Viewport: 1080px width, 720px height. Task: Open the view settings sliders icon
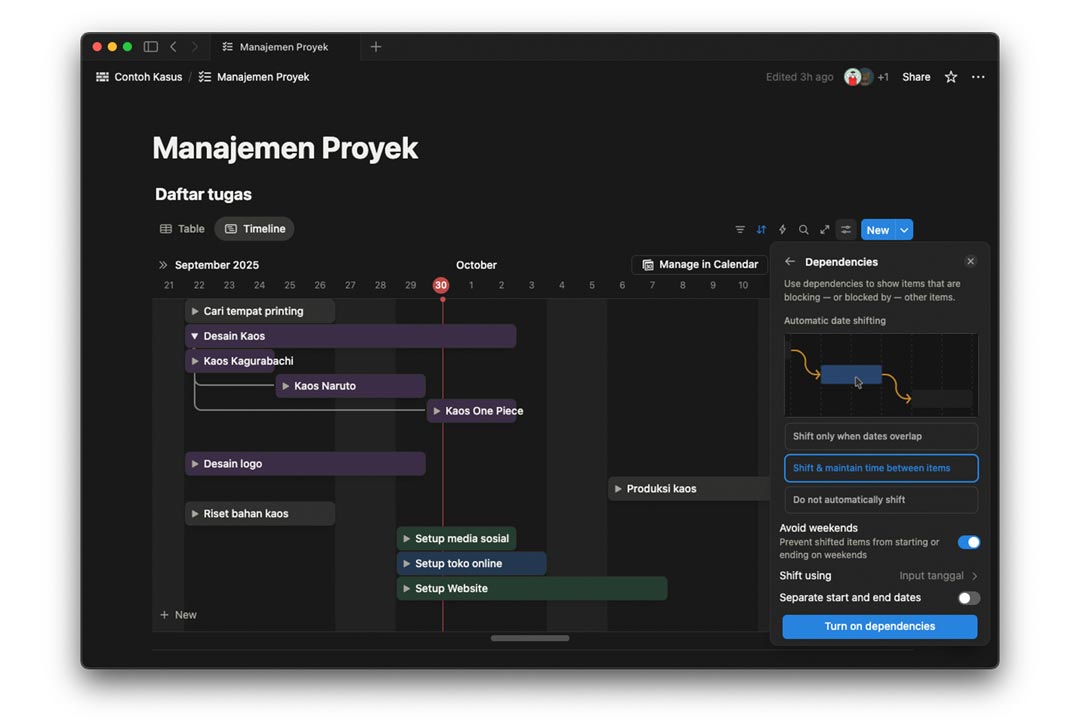(x=846, y=230)
